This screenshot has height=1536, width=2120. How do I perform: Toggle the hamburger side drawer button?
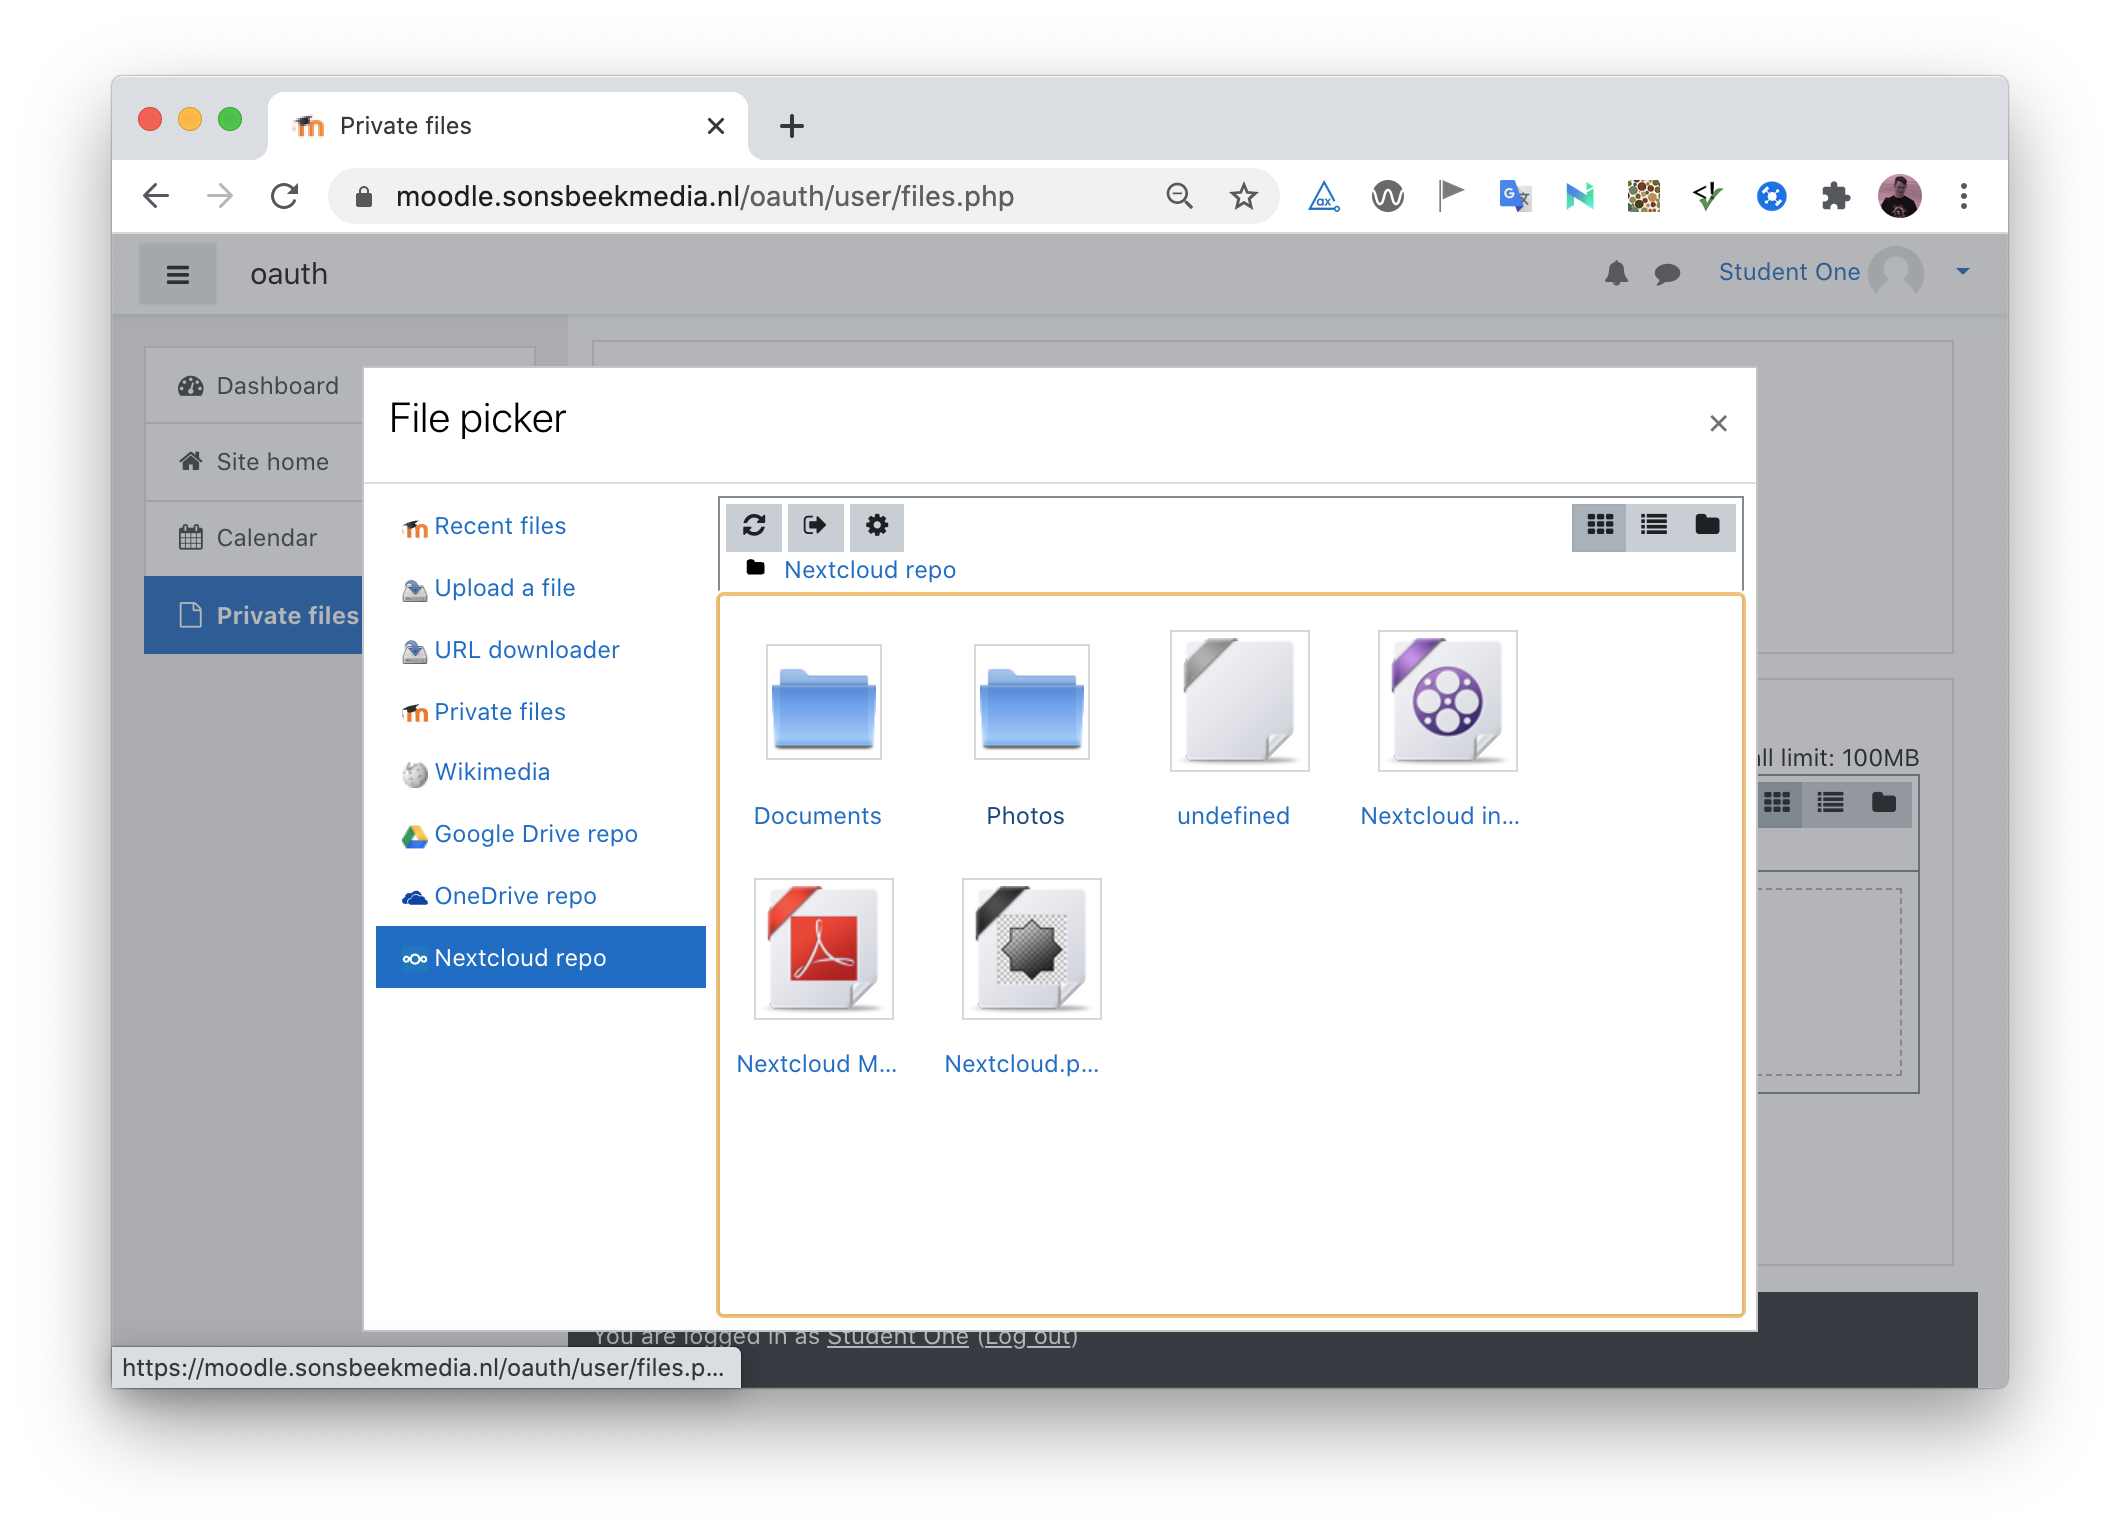click(x=178, y=274)
